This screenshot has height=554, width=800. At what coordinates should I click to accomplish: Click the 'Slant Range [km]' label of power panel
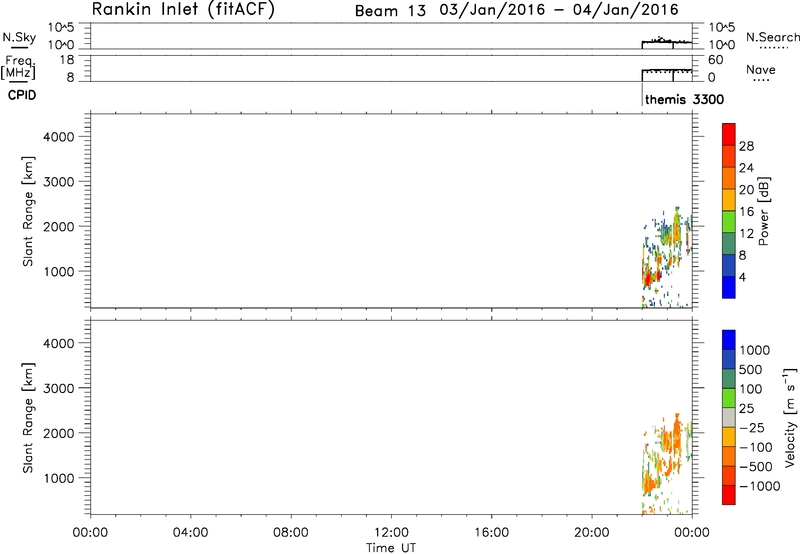click(x=28, y=211)
